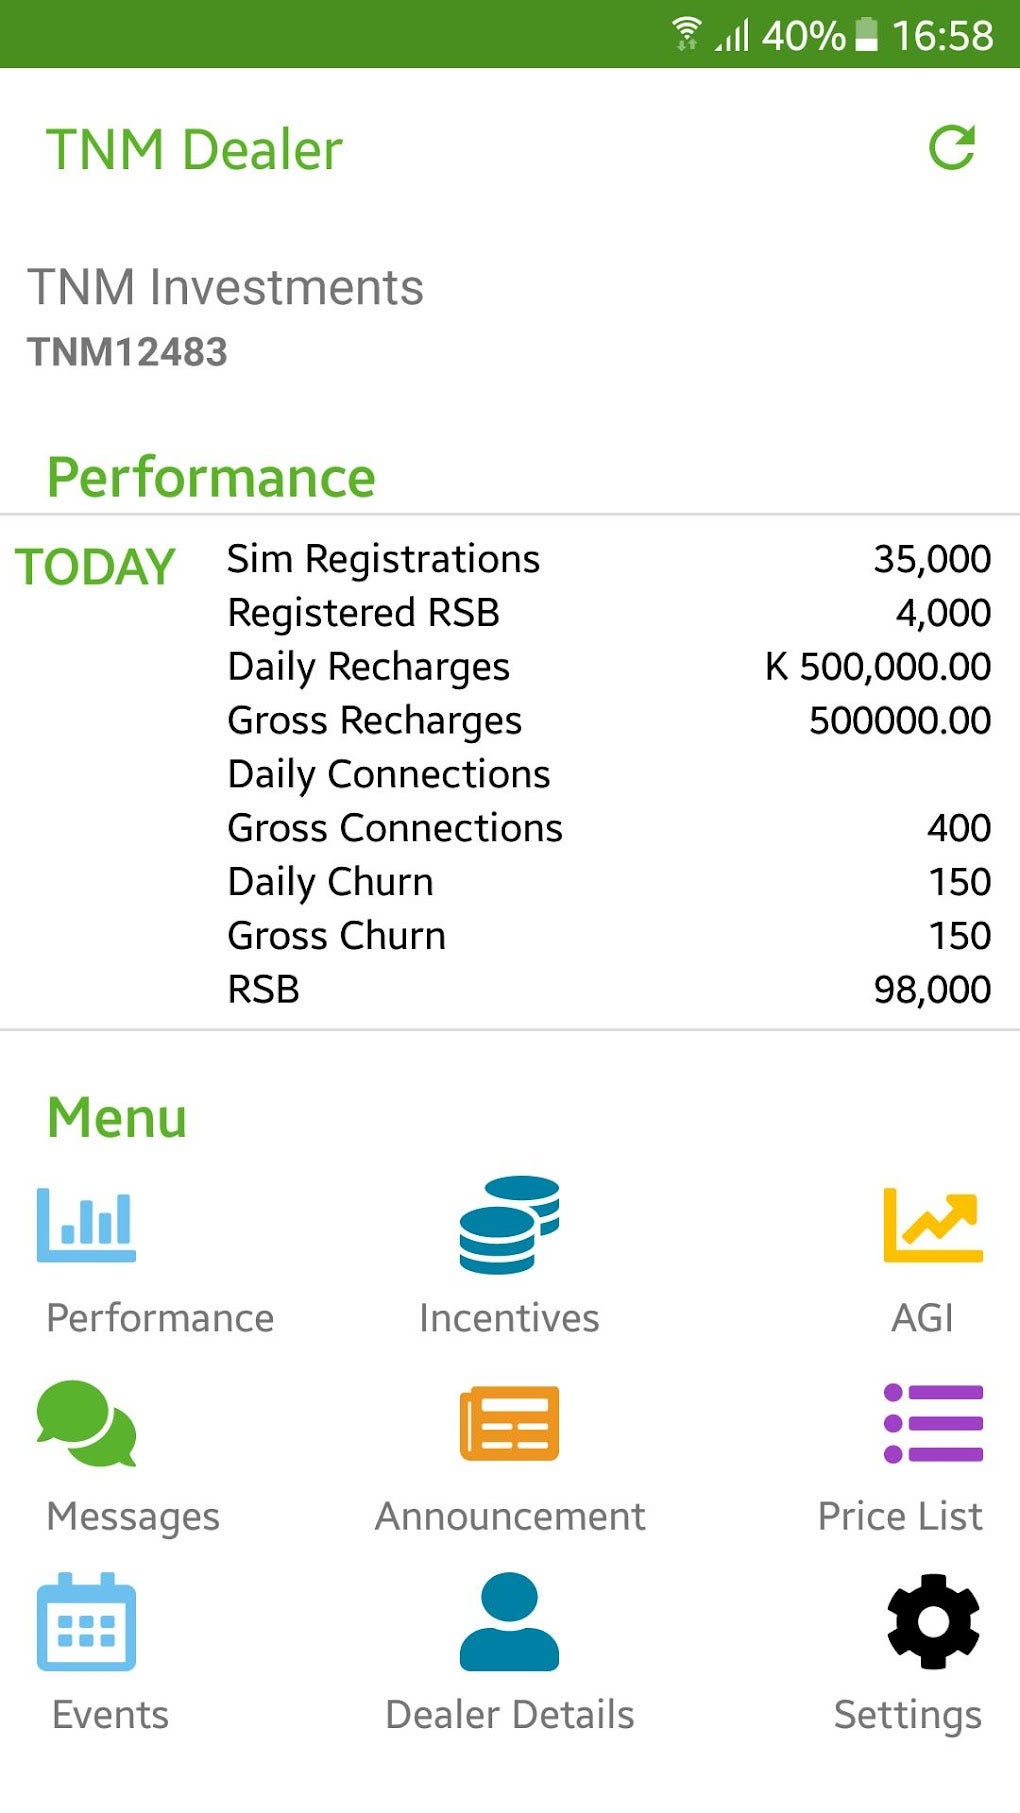Tap the battery indicator in status bar

(866, 34)
